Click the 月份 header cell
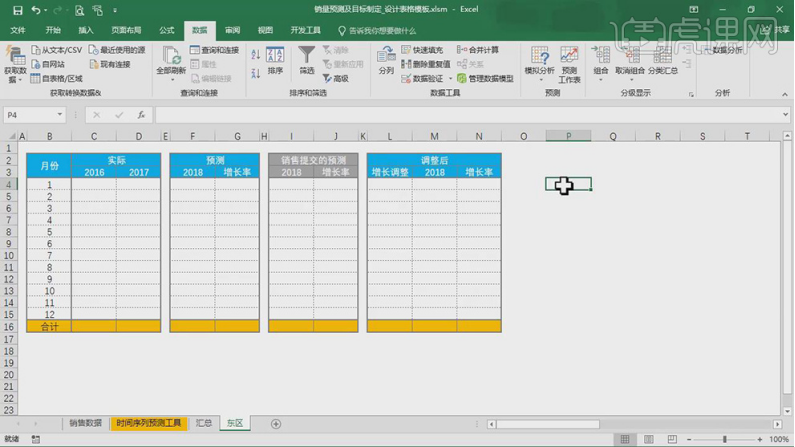795x447 pixels. 49,166
